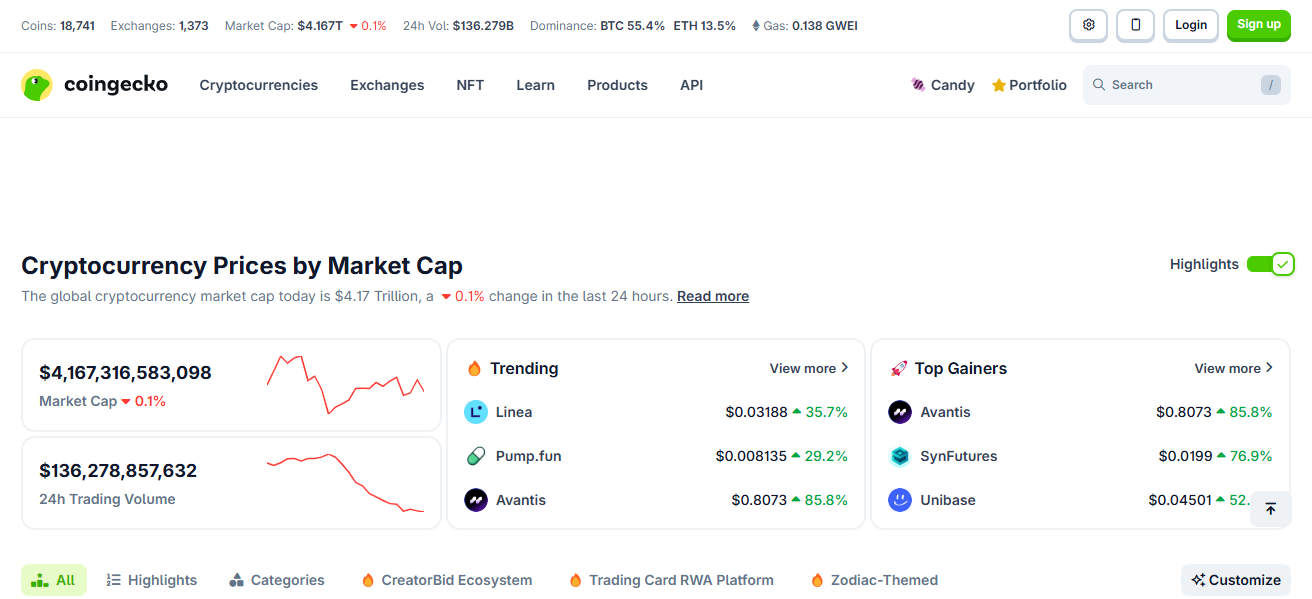Screen dimensions: 1312x599
Task: Click Avantis icon in Top Gainers
Action: (x=900, y=412)
